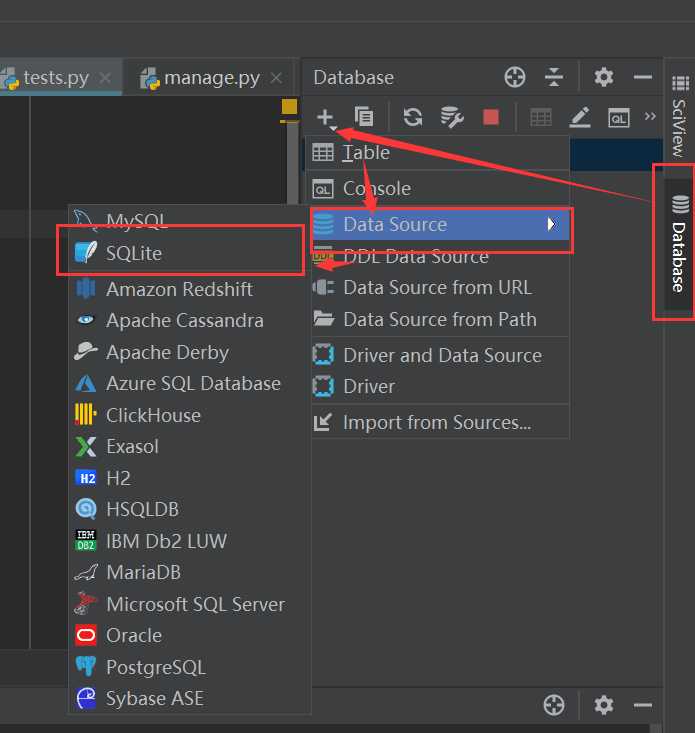Choose DDL Data Source entry

pyautogui.click(x=440, y=256)
